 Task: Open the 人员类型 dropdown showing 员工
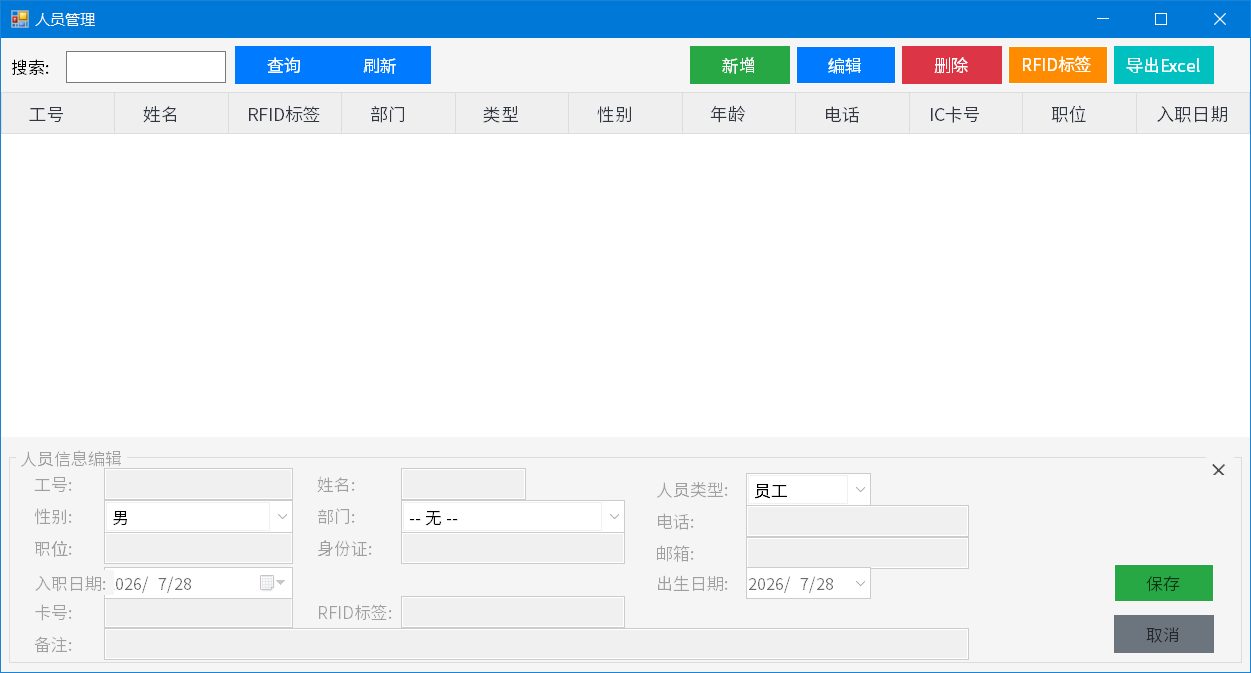(x=808, y=490)
